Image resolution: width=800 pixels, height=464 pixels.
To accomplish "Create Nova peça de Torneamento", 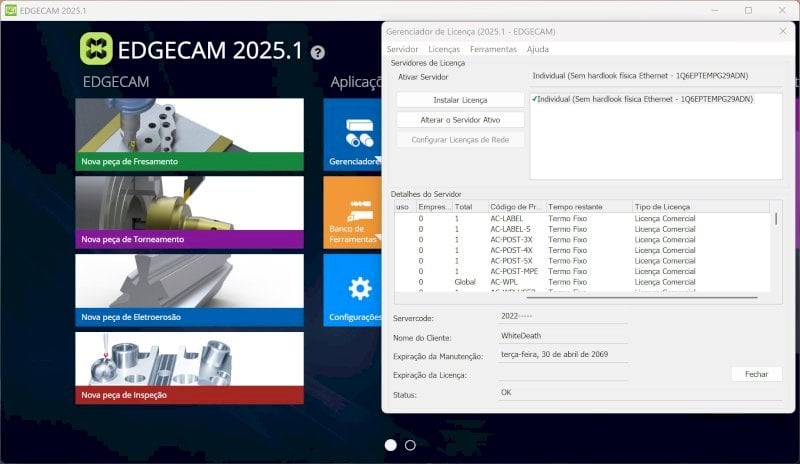I will (x=189, y=212).
